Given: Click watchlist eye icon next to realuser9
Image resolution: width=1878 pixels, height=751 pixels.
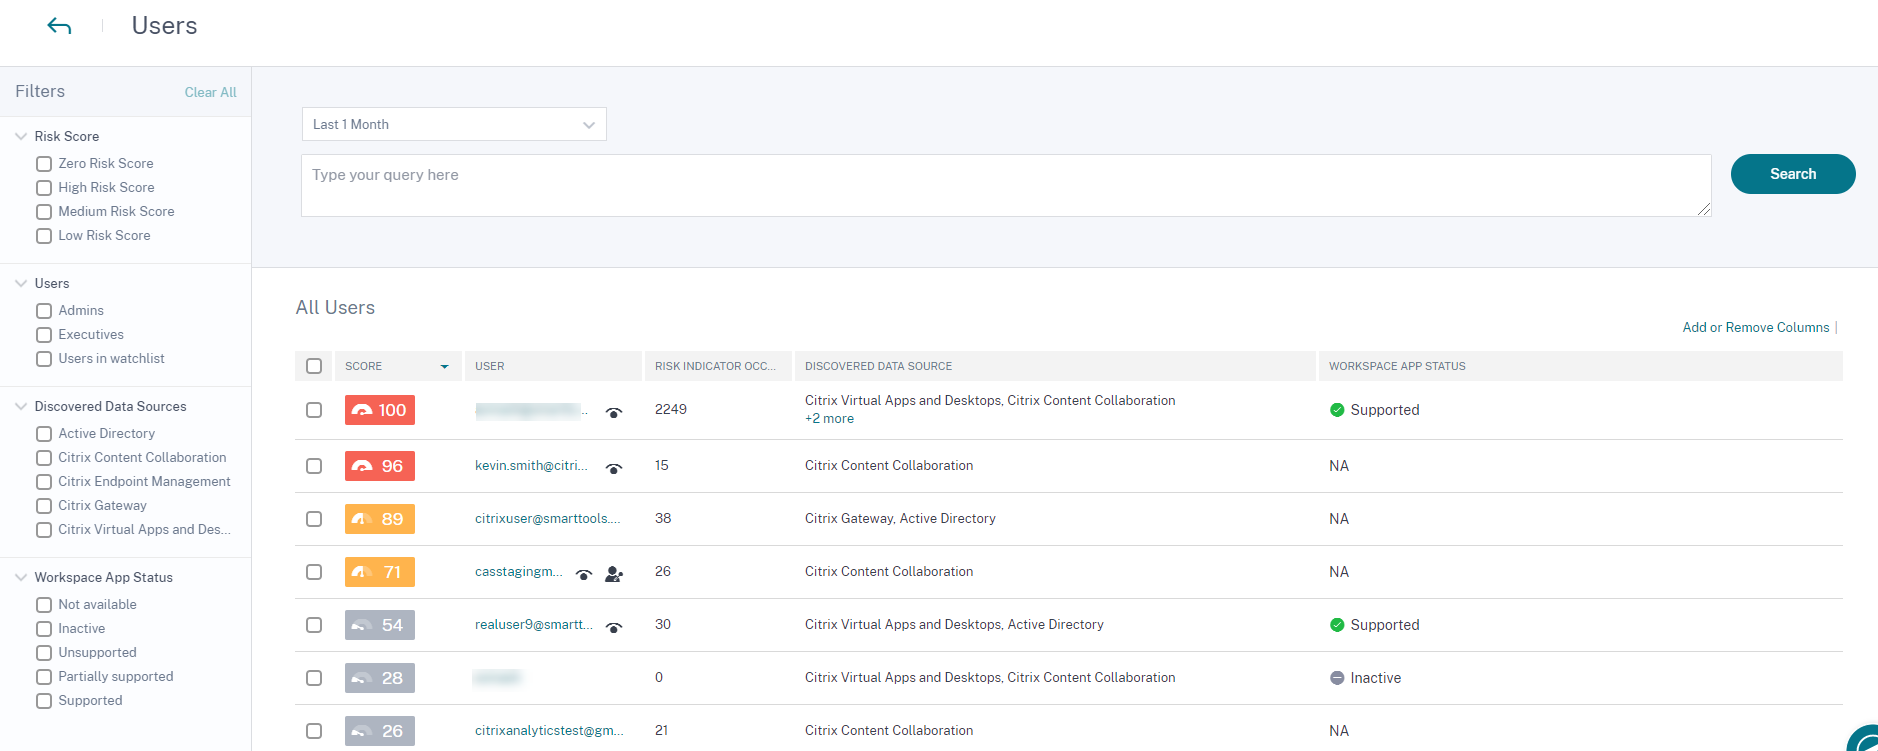Looking at the screenshot, I should [x=614, y=628].
